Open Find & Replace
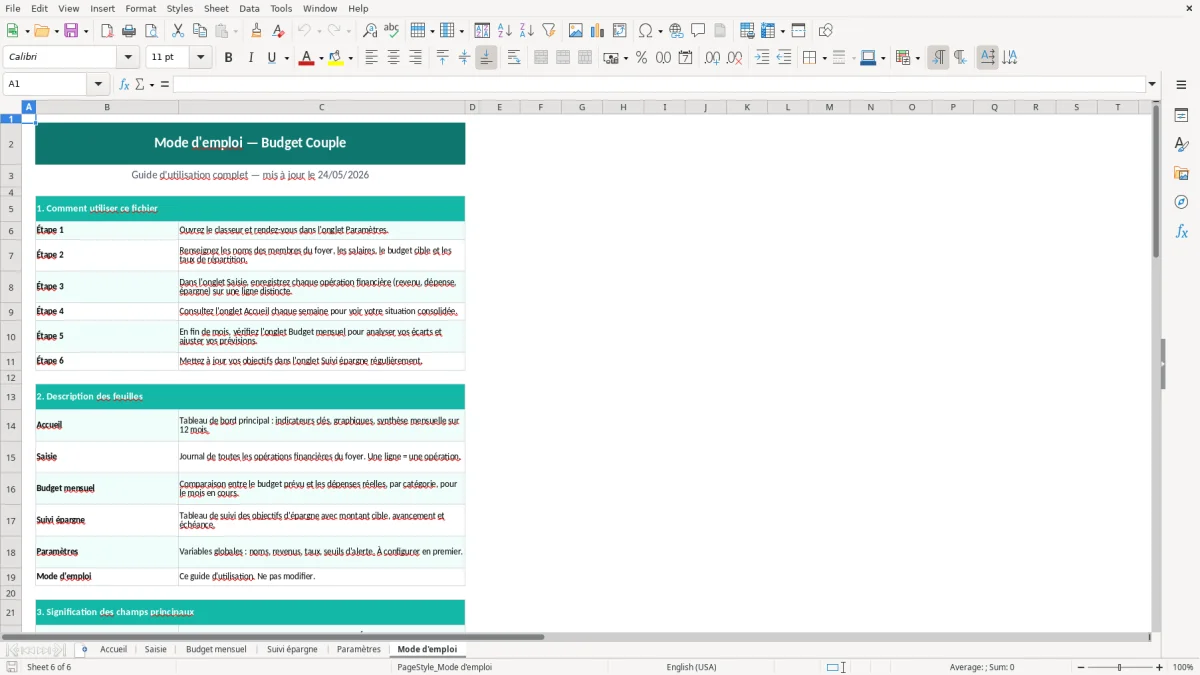Image resolution: width=1200 pixels, height=675 pixels. [x=370, y=31]
